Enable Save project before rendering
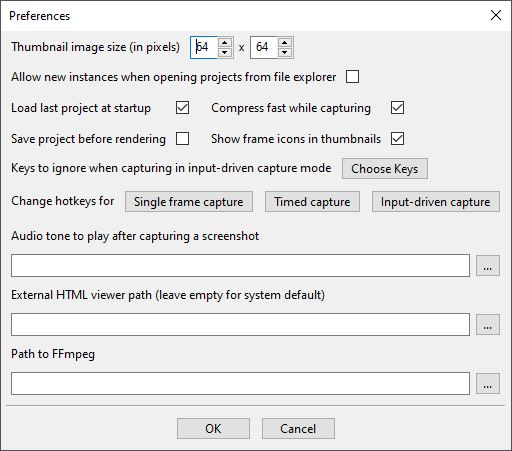The height and width of the screenshot is (451, 512). 182,139
